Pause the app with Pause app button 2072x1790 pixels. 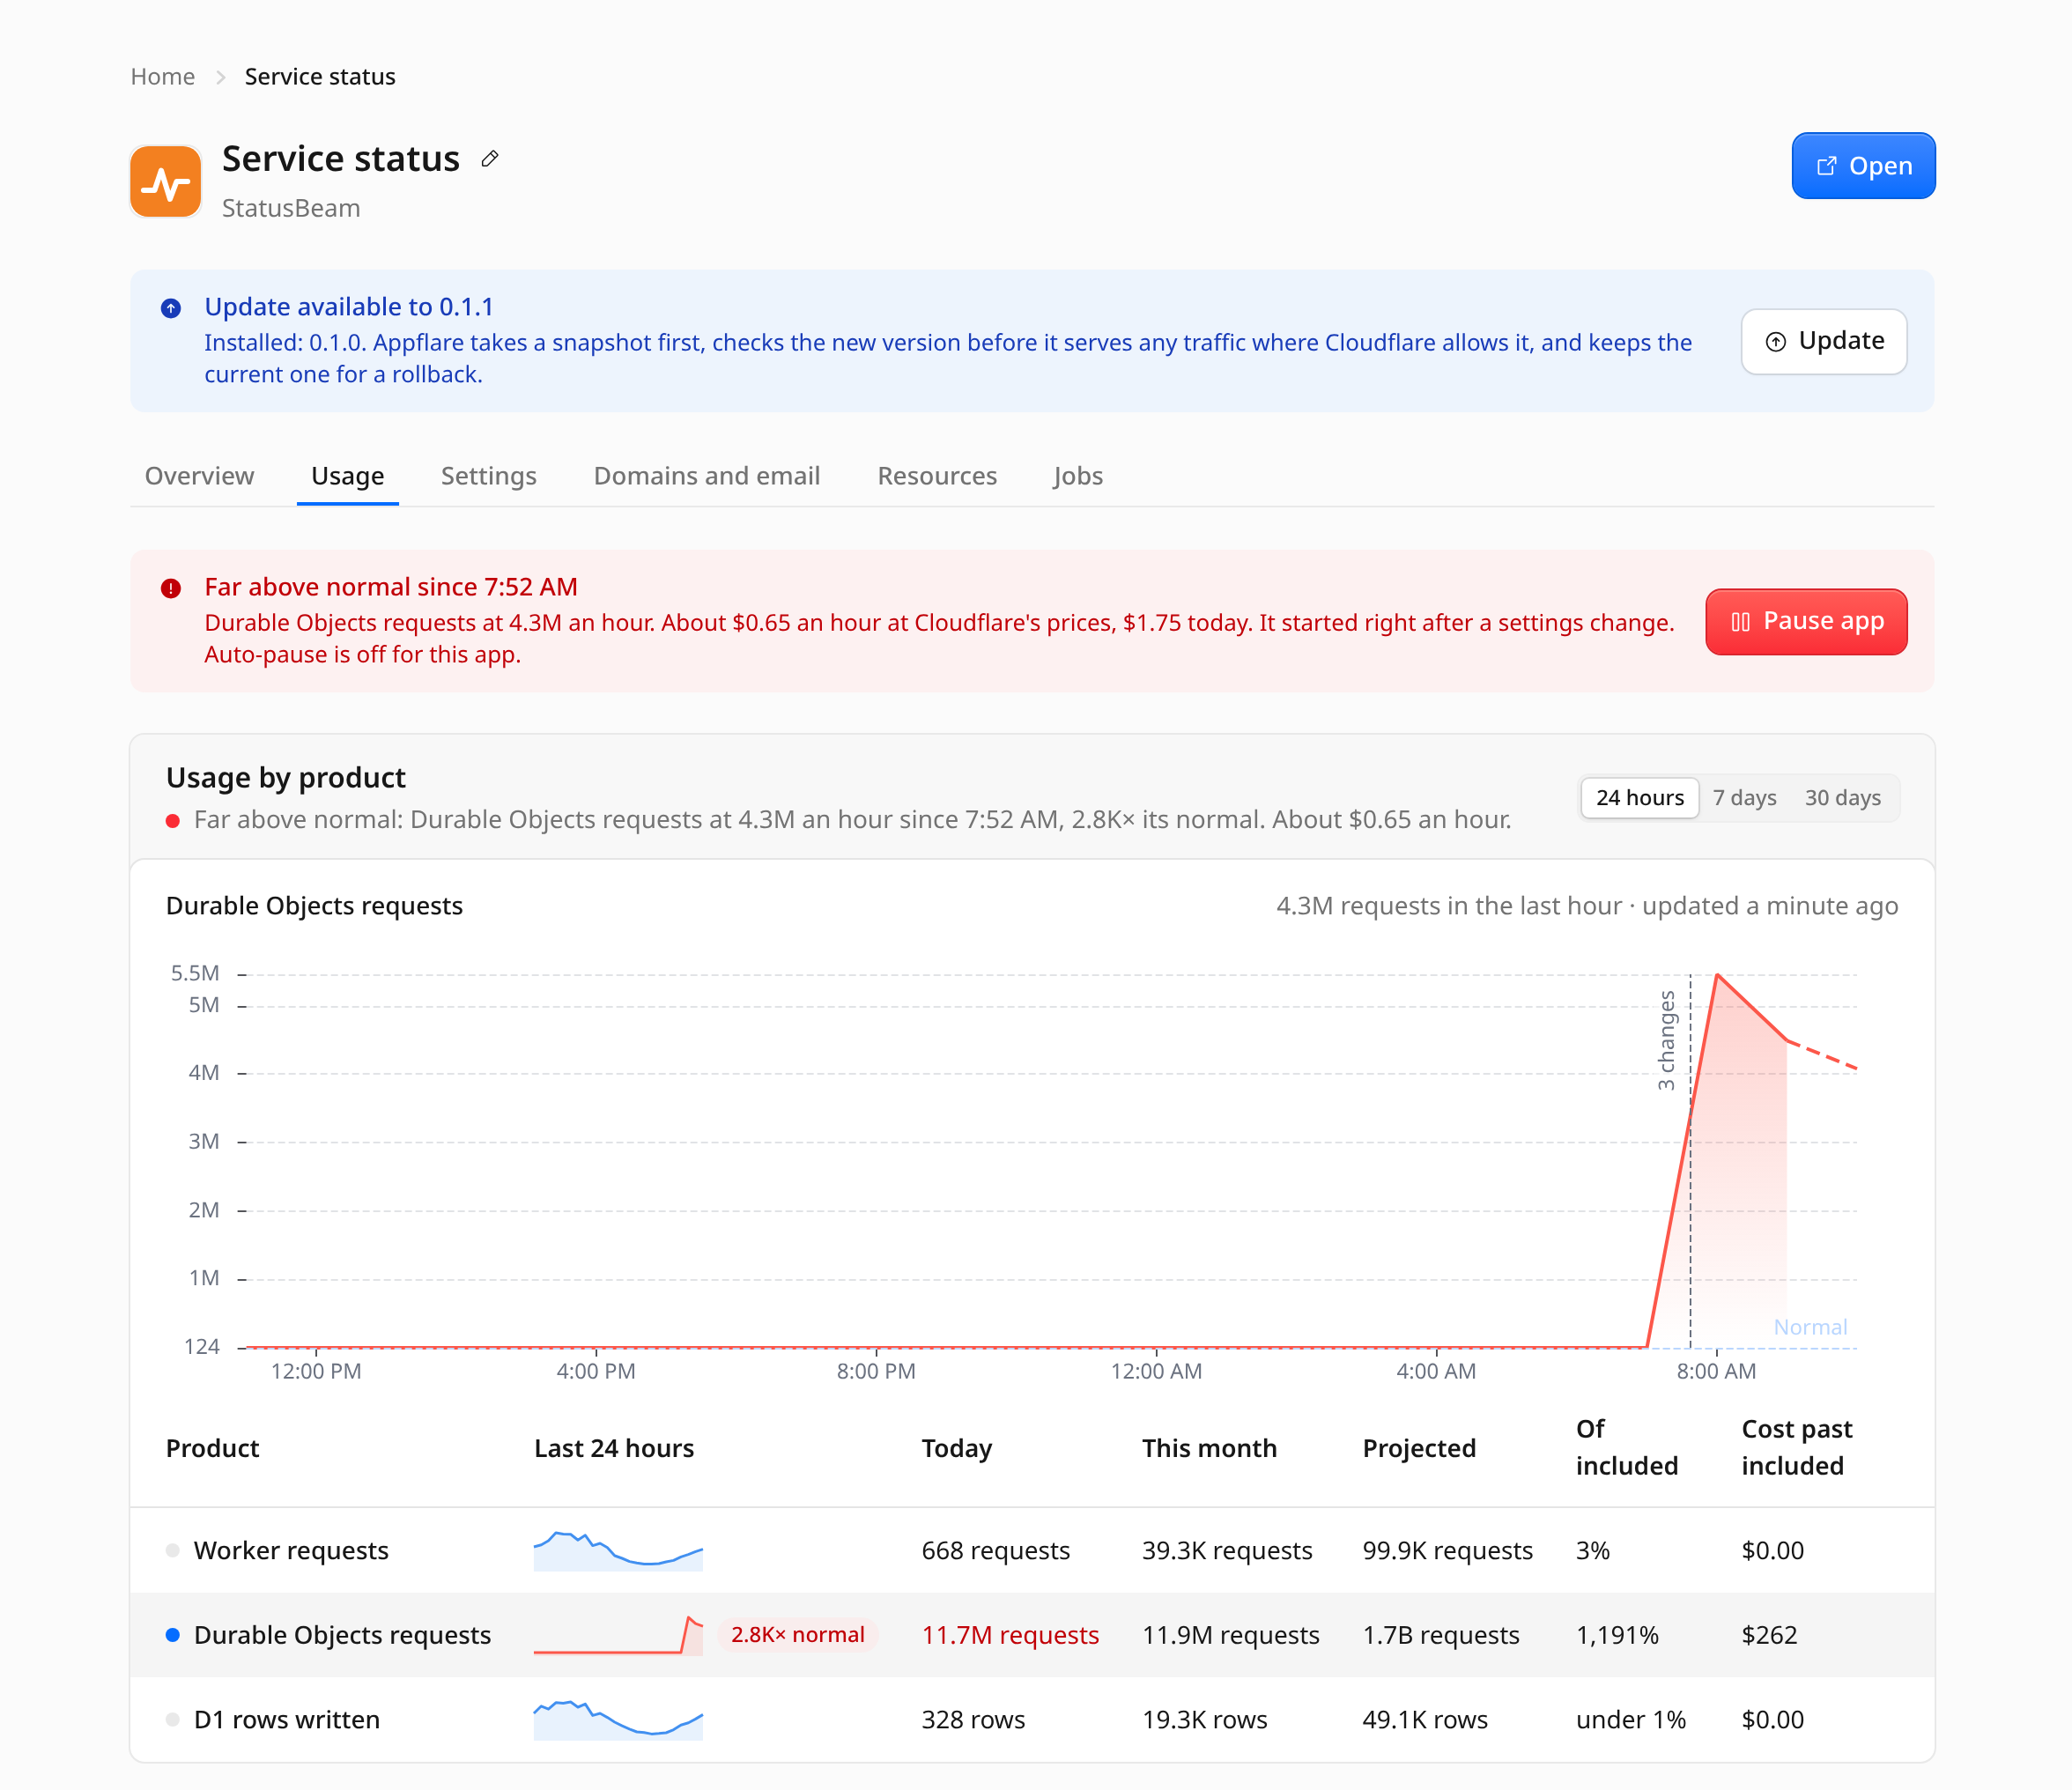[1806, 621]
